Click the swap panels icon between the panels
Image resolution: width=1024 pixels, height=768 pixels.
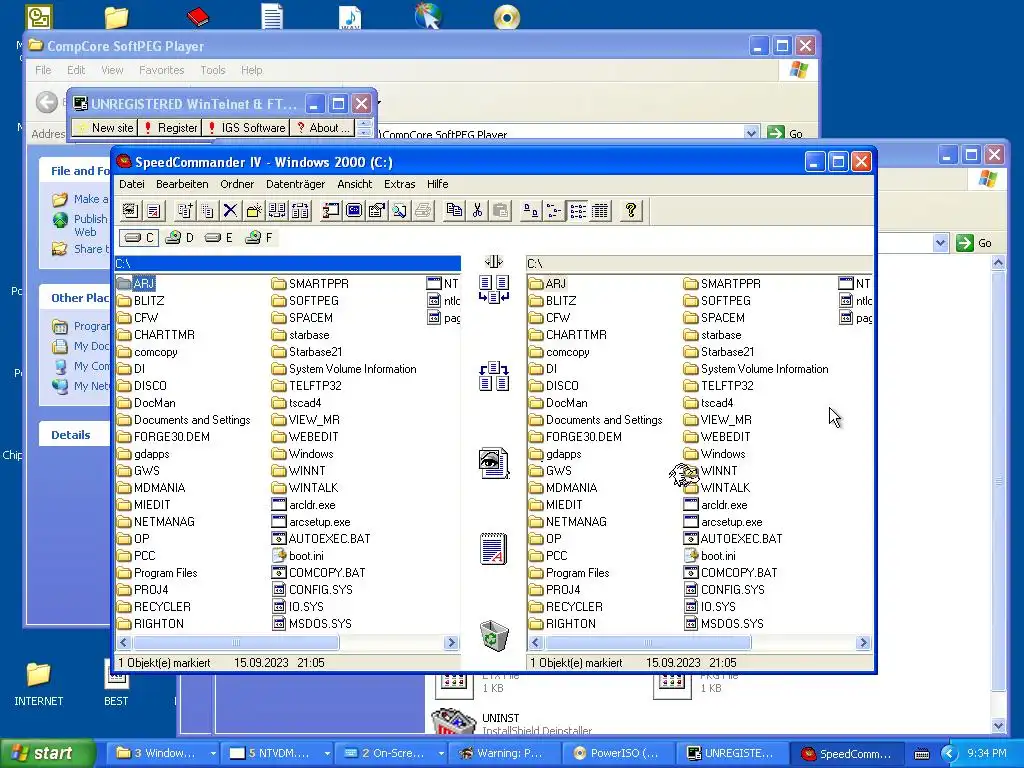(494, 376)
